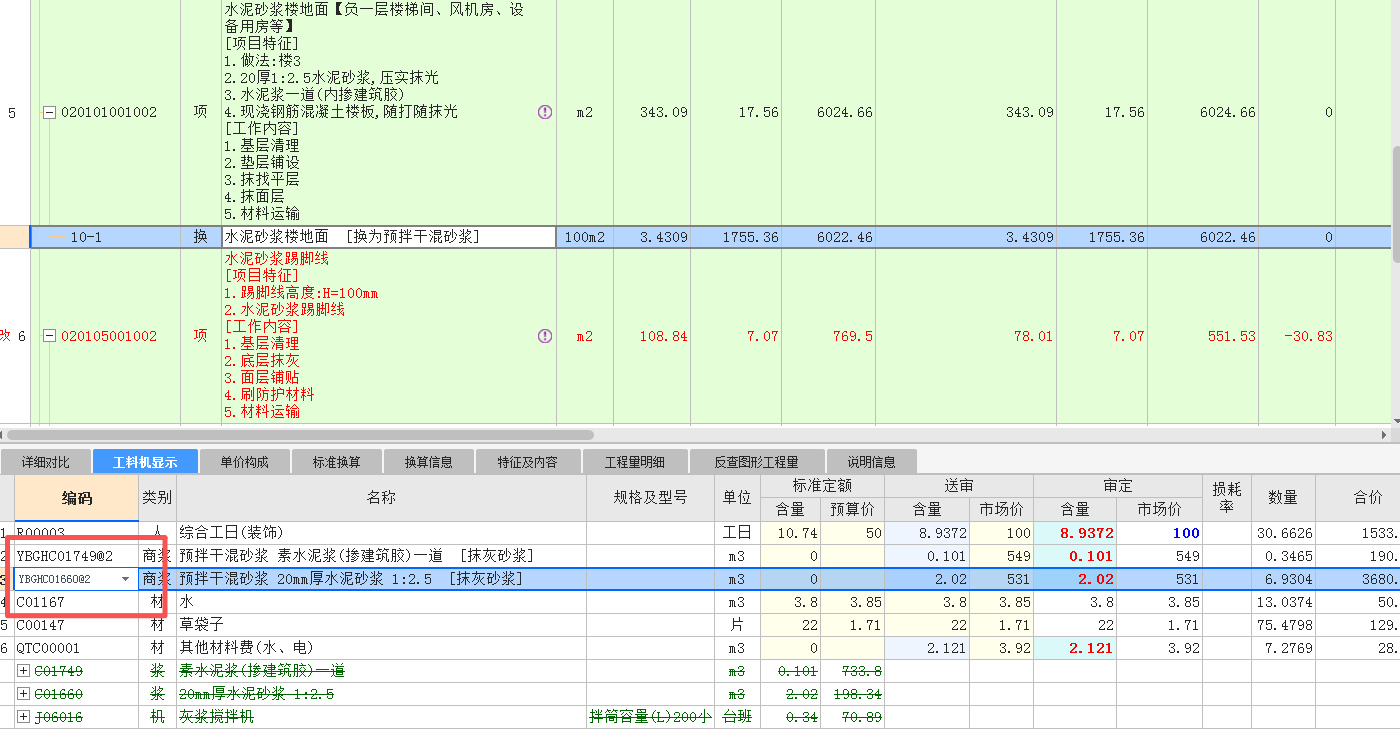The width and height of the screenshot is (1400, 750).
Task: Switch to the 详细对比 tab
Action: tap(46, 462)
